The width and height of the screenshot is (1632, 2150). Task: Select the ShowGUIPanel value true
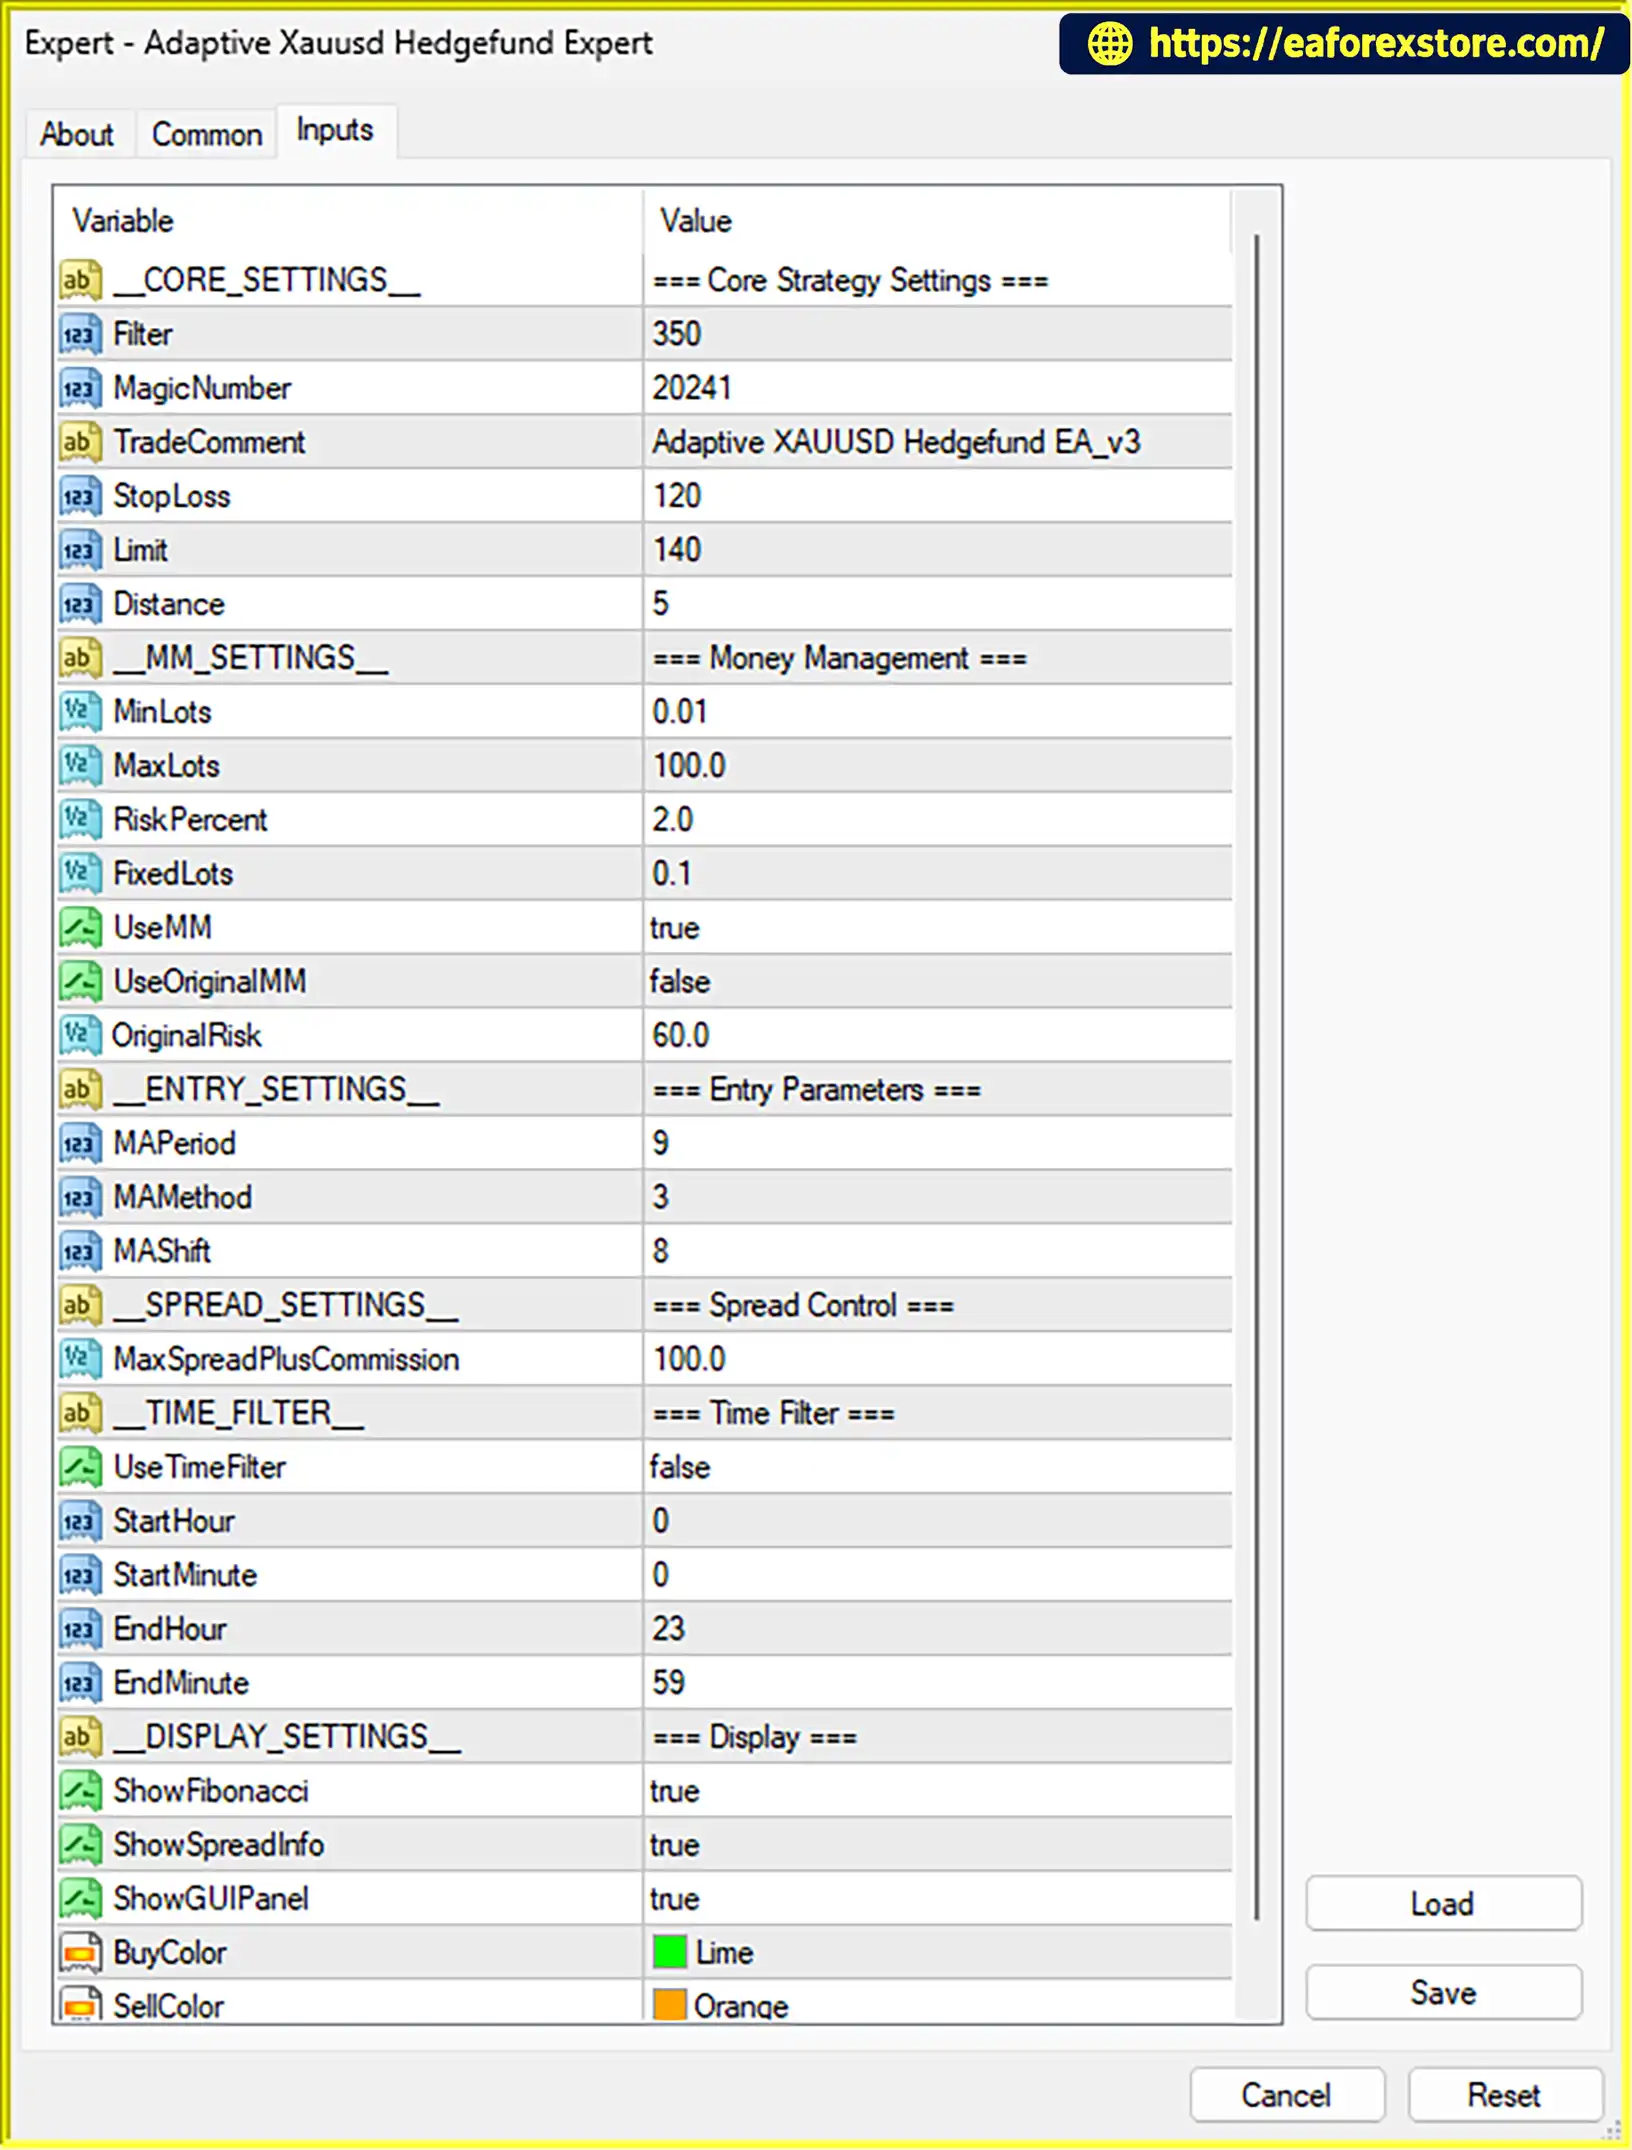coord(675,1900)
